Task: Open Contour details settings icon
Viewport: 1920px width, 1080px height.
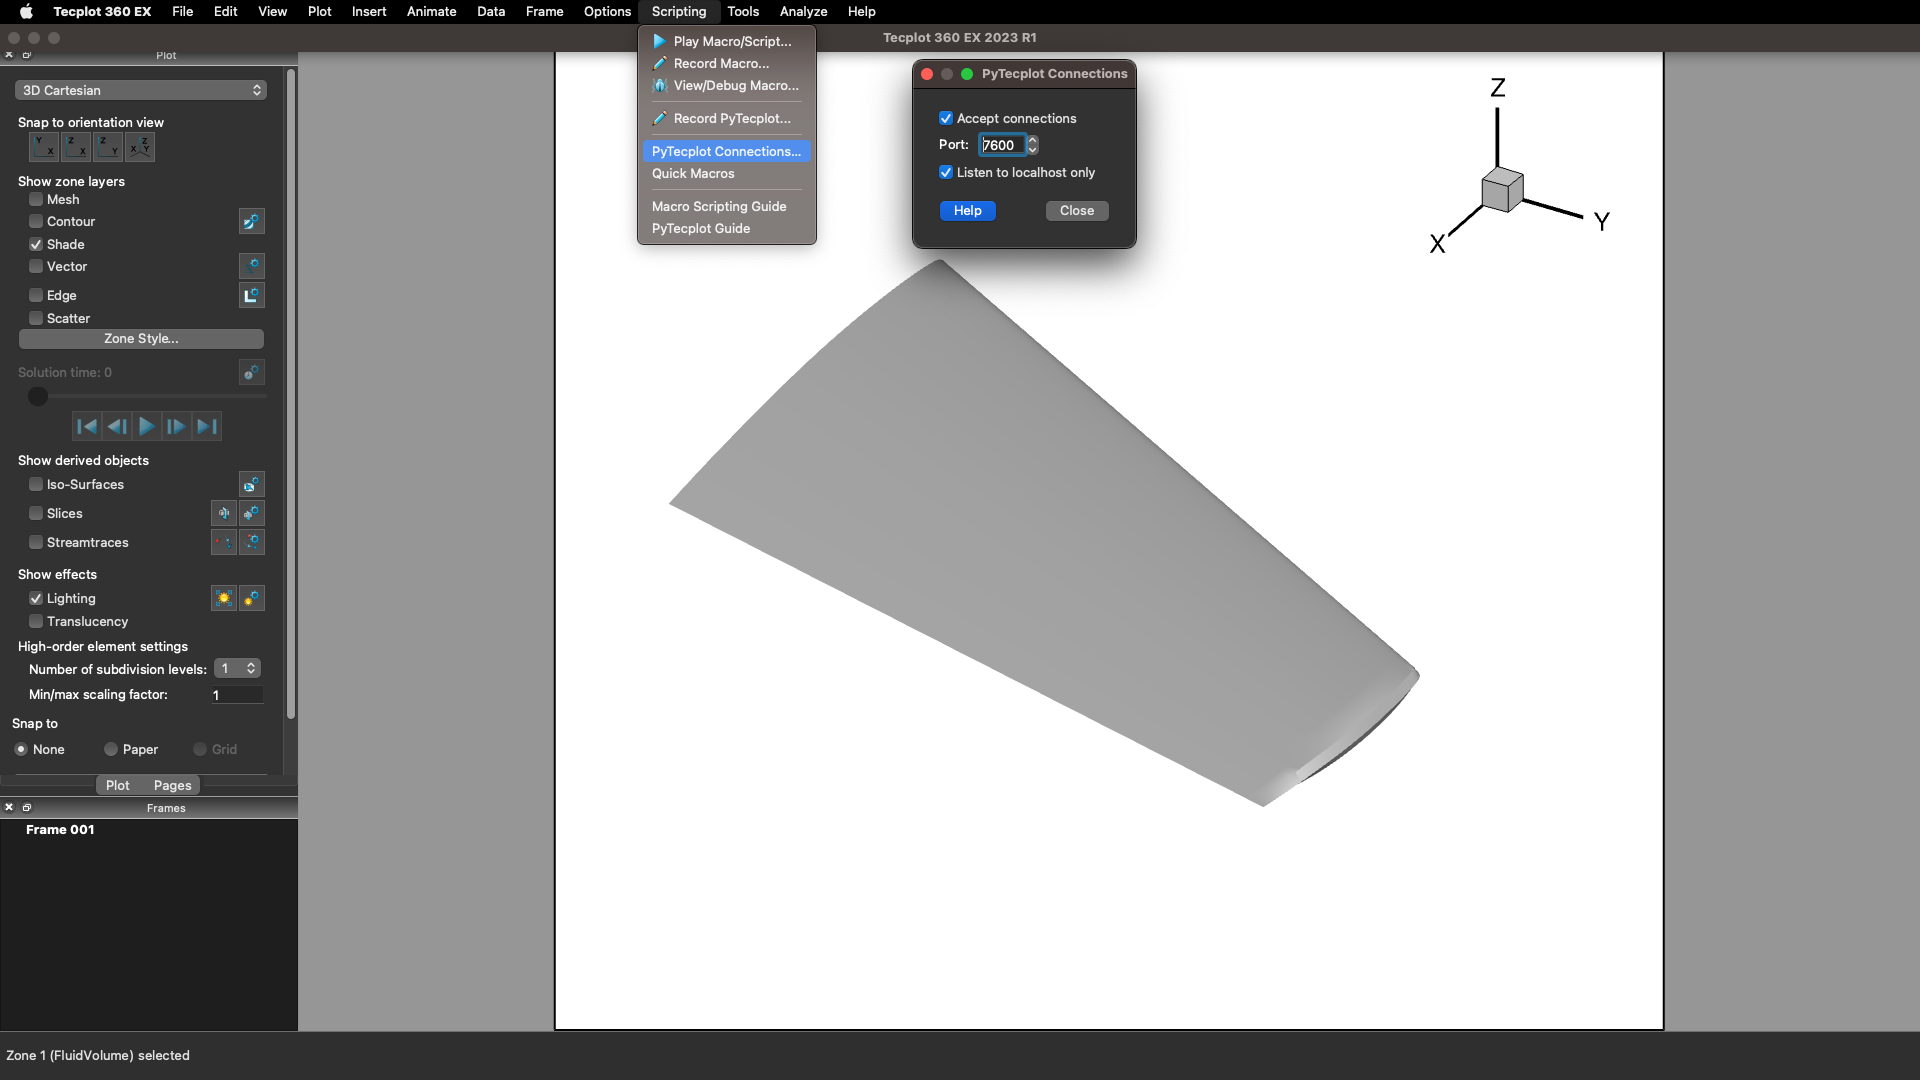Action: 252,221
